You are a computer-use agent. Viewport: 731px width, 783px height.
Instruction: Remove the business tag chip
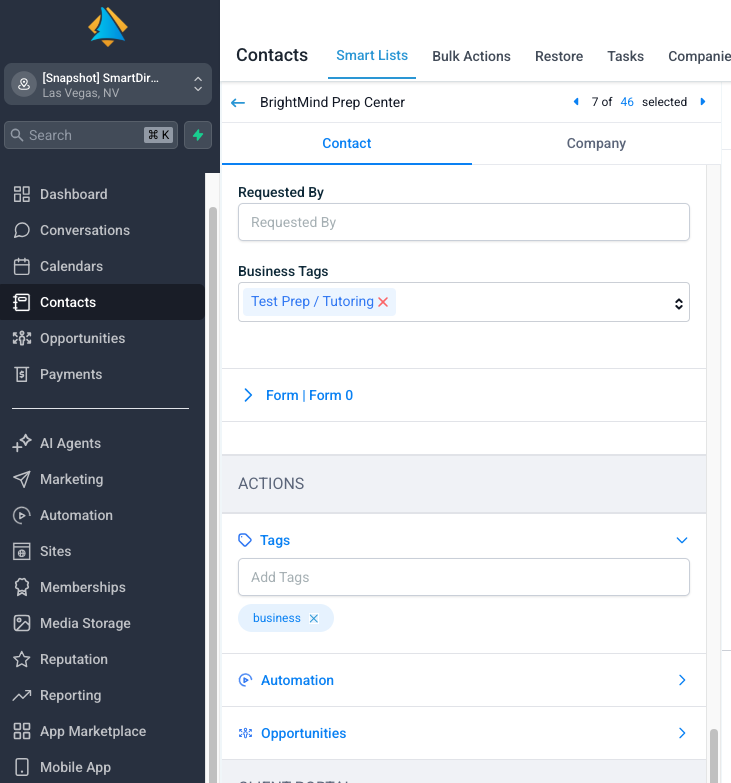[x=314, y=618]
